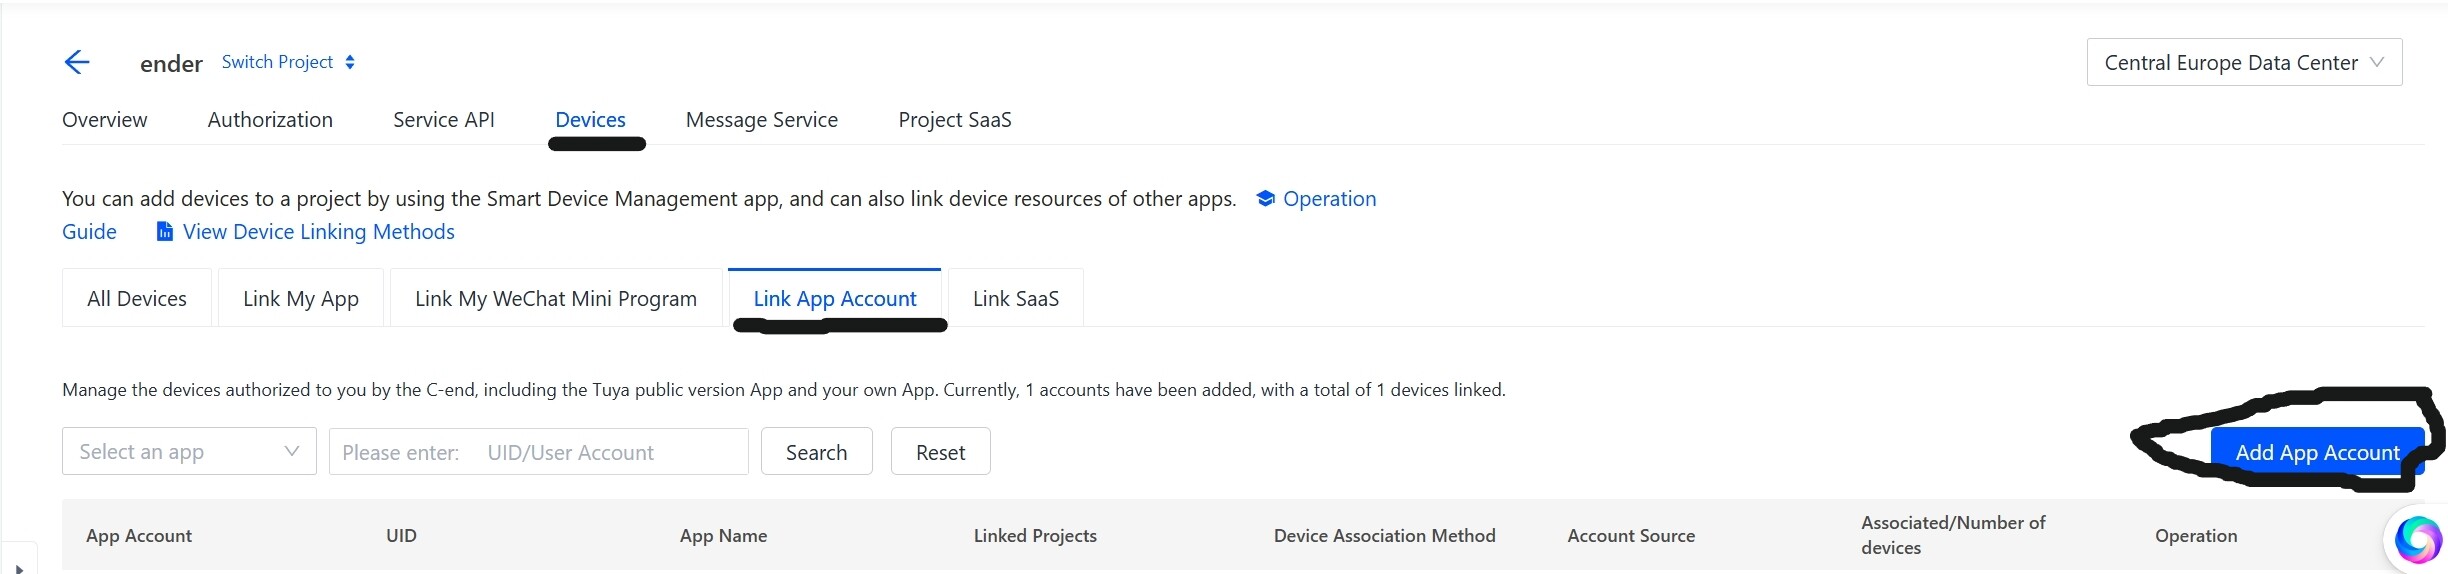Switch to Link My App sub-tab
Viewport: 2448px width, 574px height.
point(300,299)
